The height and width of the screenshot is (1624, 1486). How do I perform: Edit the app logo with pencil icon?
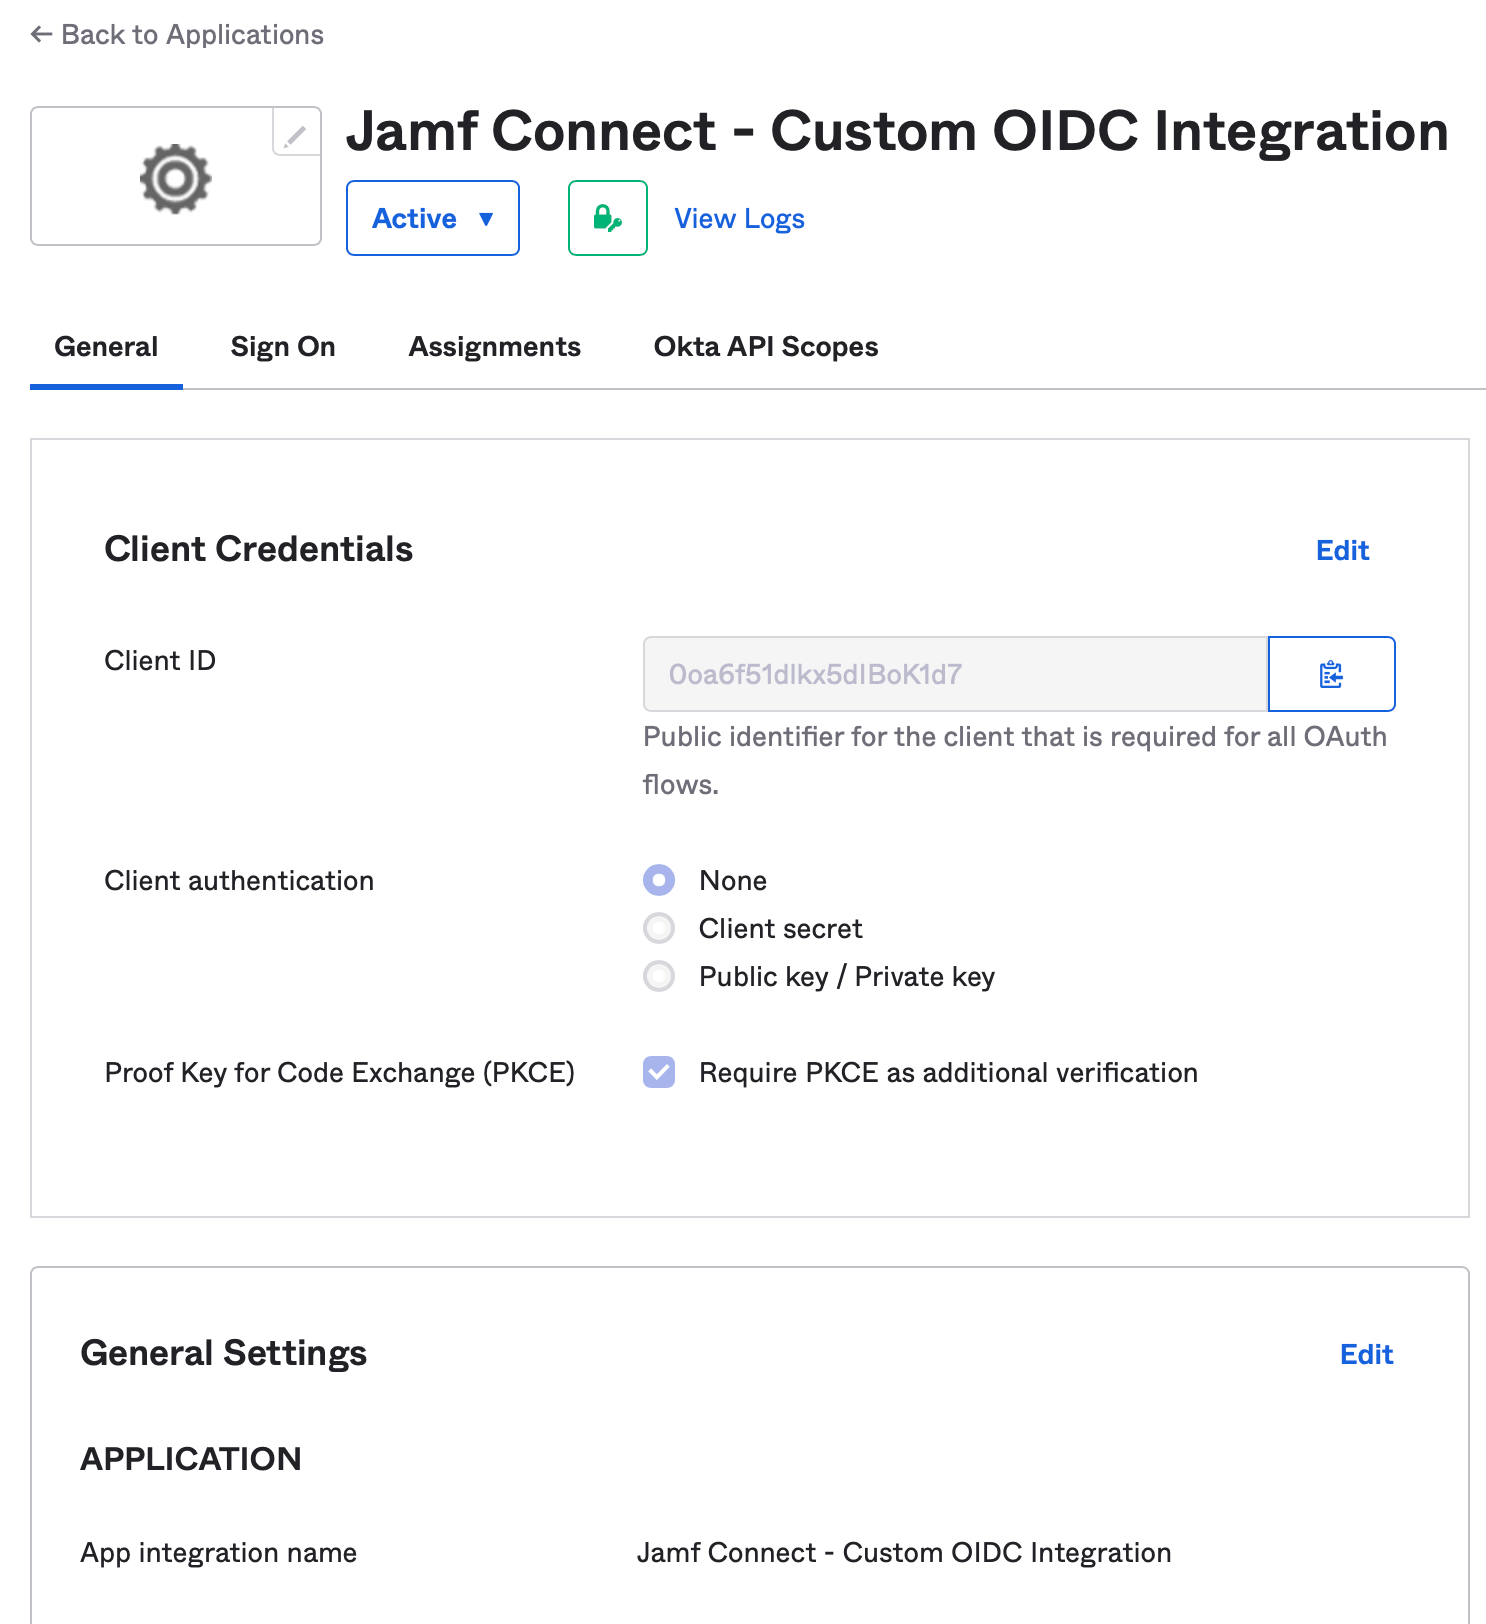(296, 133)
